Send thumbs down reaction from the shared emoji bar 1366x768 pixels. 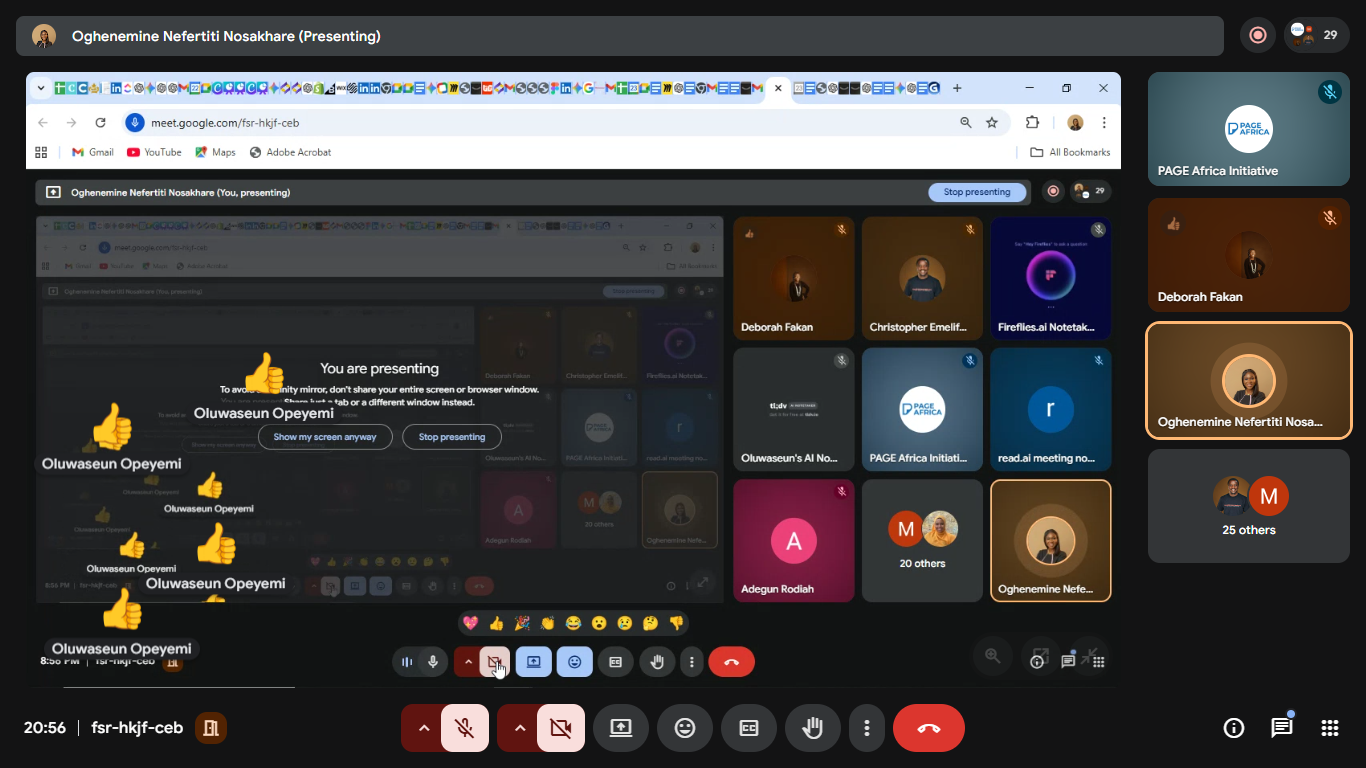click(x=676, y=623)
